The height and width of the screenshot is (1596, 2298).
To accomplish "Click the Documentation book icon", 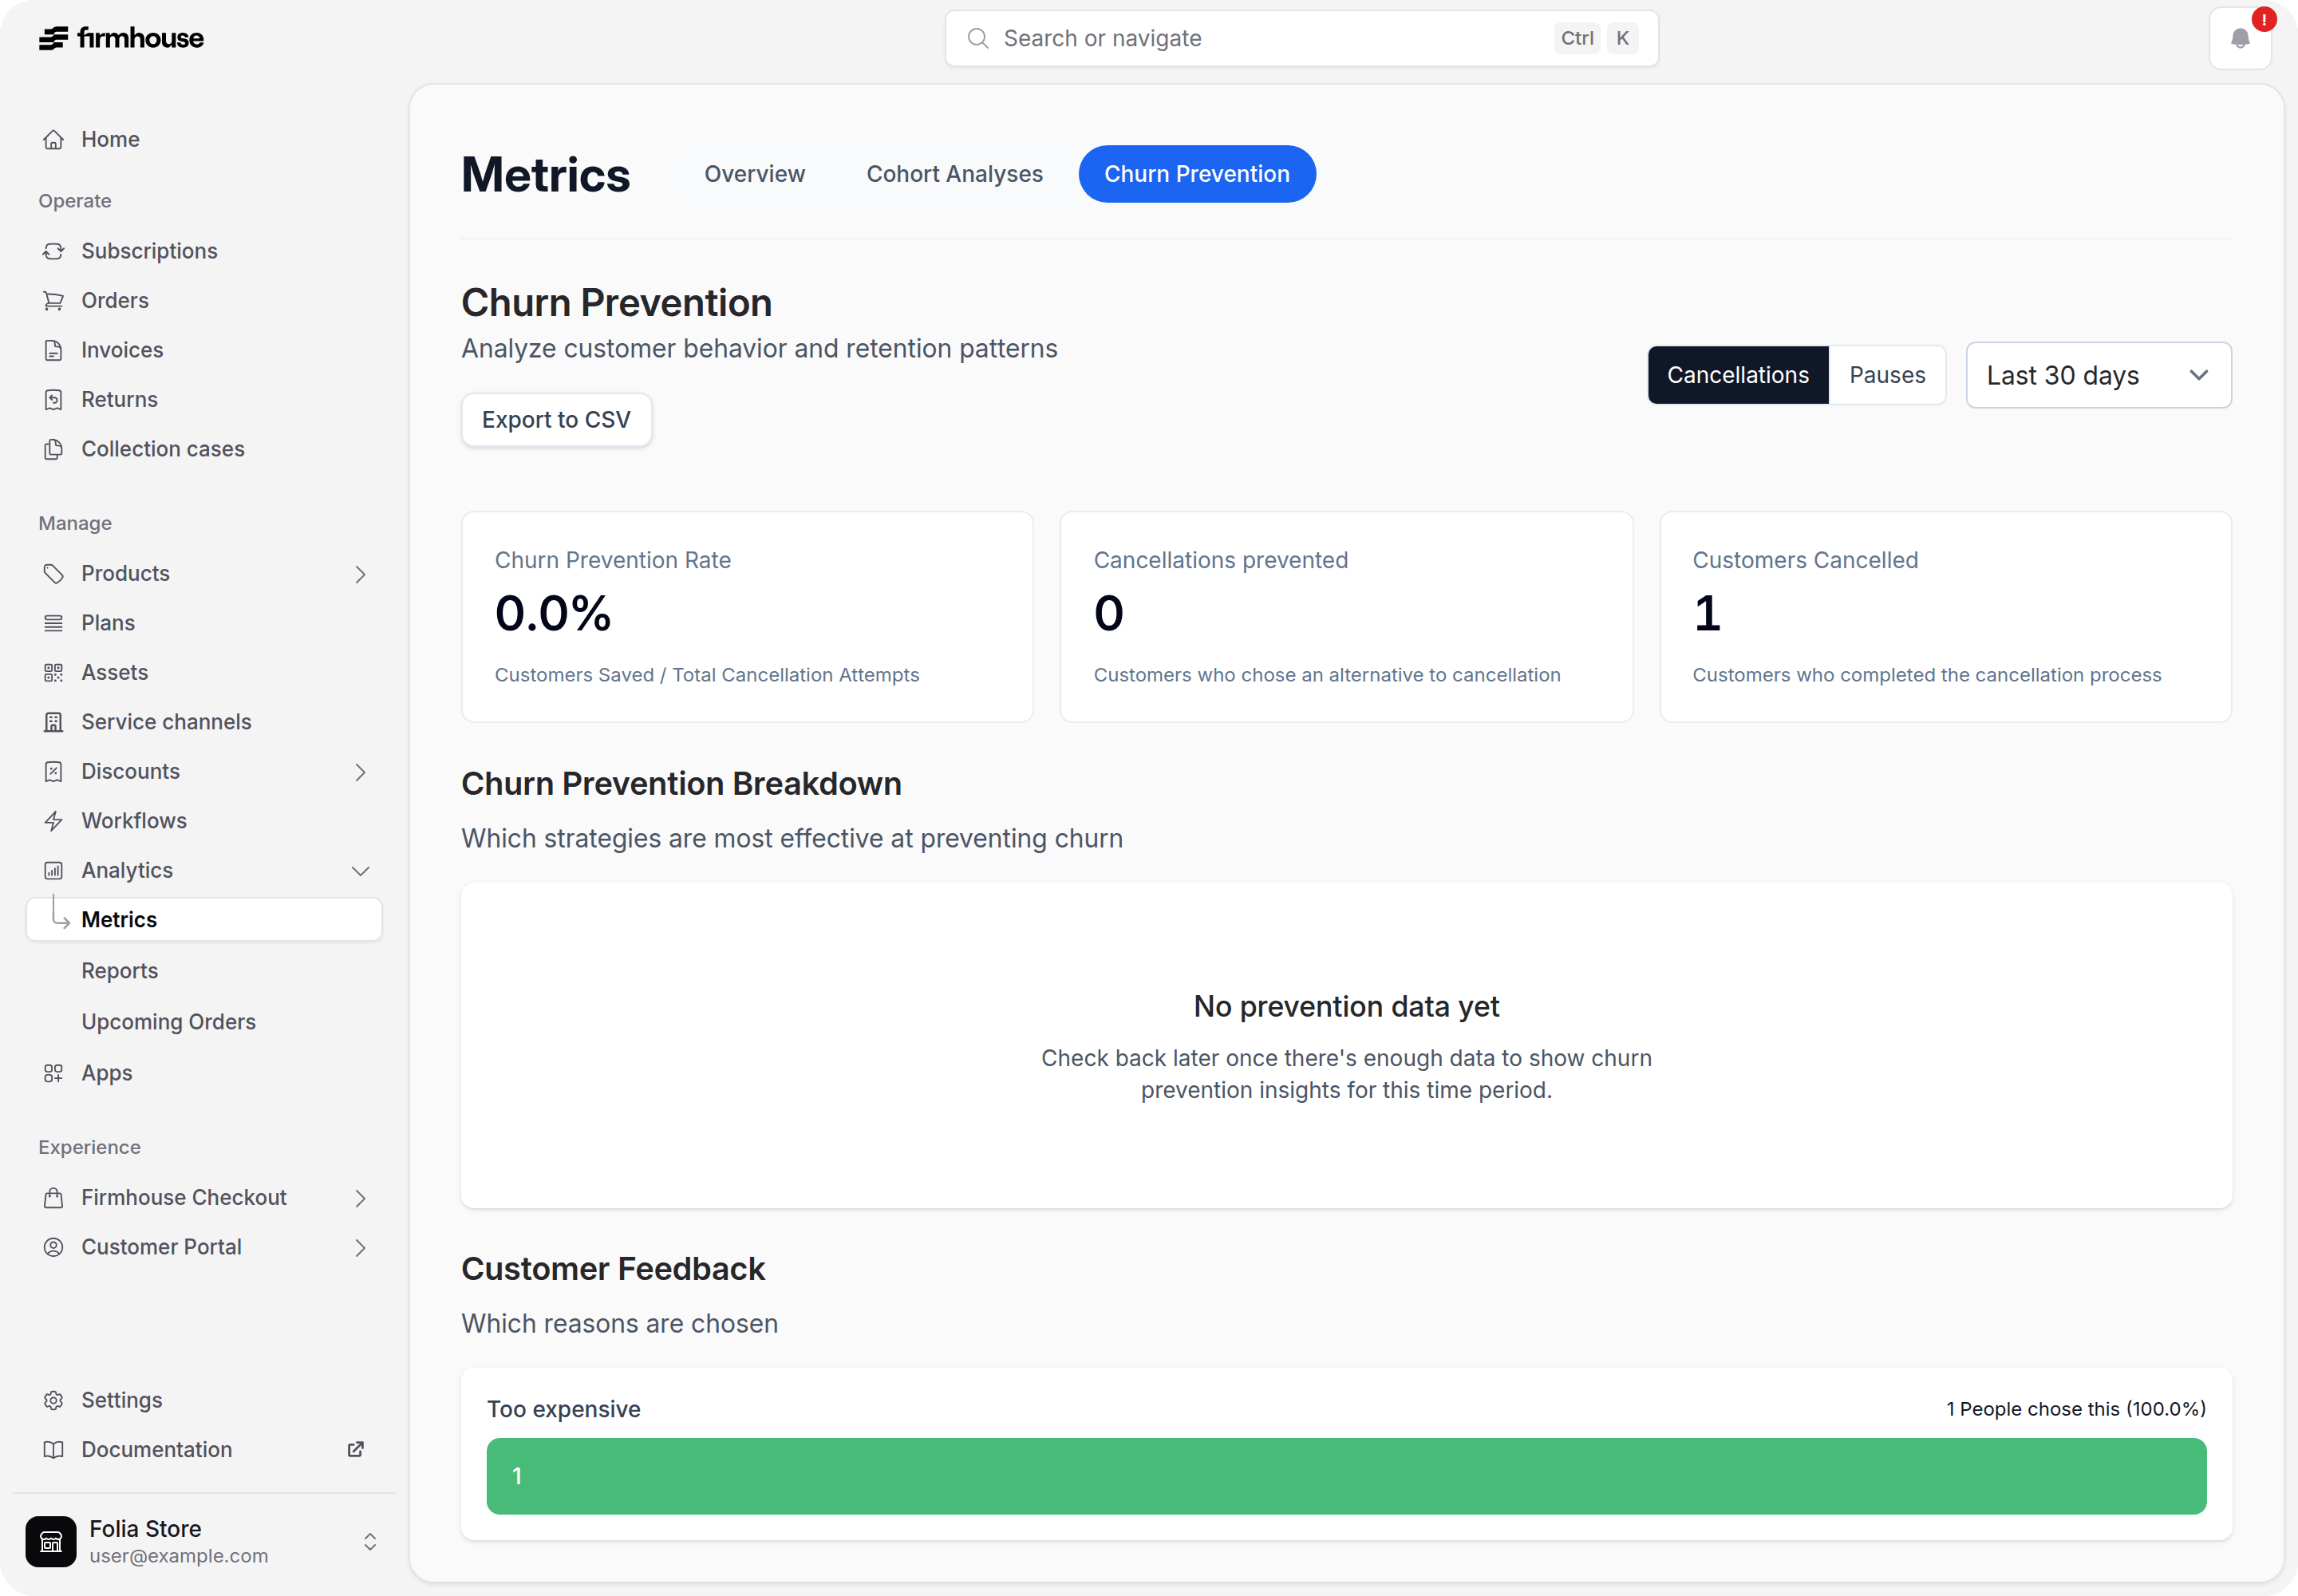I will click(54, 1450).
